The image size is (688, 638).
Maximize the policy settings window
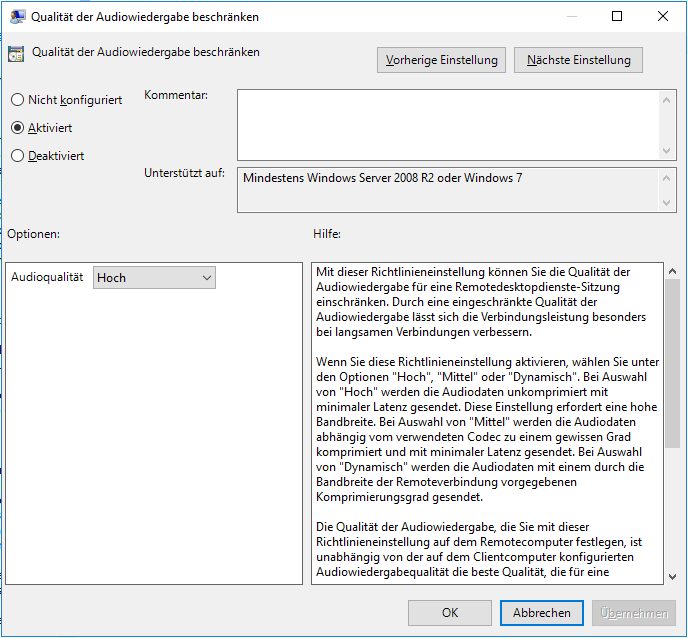coord(617,16)
